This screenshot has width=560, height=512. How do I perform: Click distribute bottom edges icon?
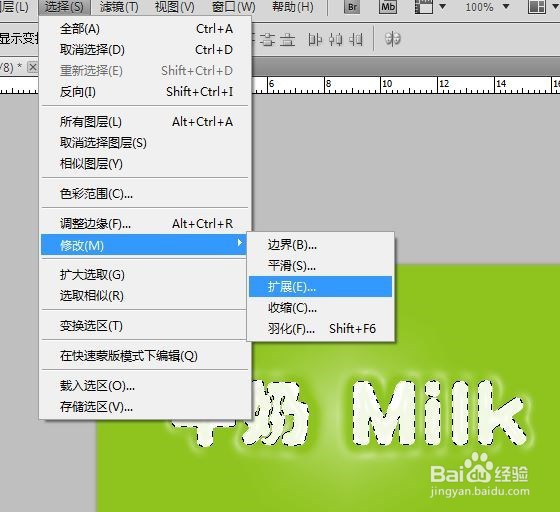click(287, 39)
